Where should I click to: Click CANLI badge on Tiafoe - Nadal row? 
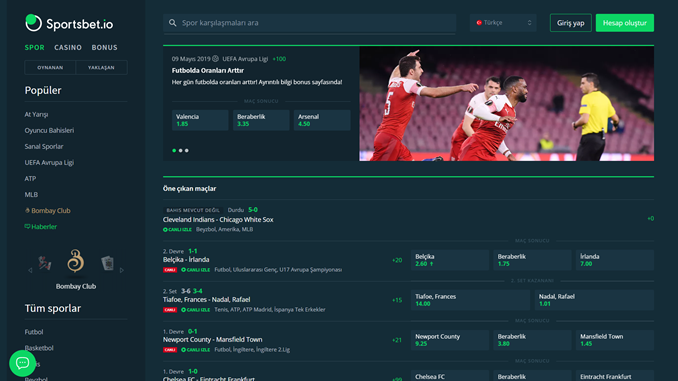point(170,310)
